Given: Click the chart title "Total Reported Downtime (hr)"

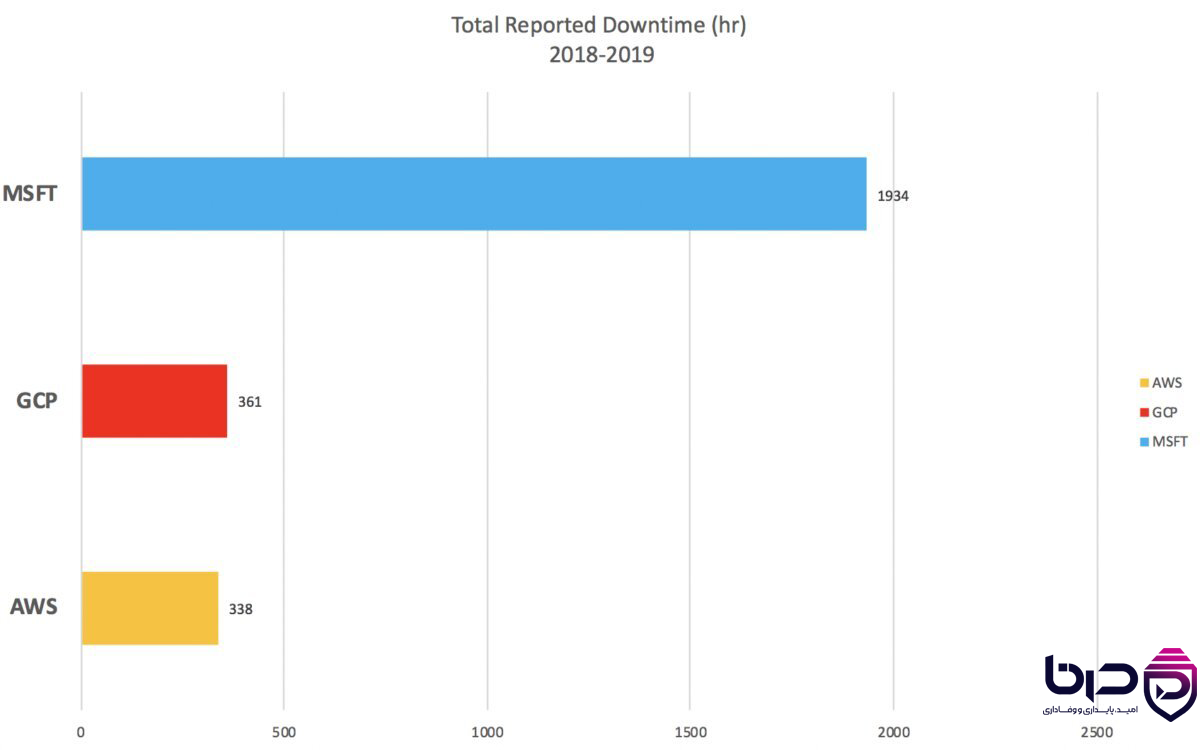Looking at the screenshot, I should [599, 26].
